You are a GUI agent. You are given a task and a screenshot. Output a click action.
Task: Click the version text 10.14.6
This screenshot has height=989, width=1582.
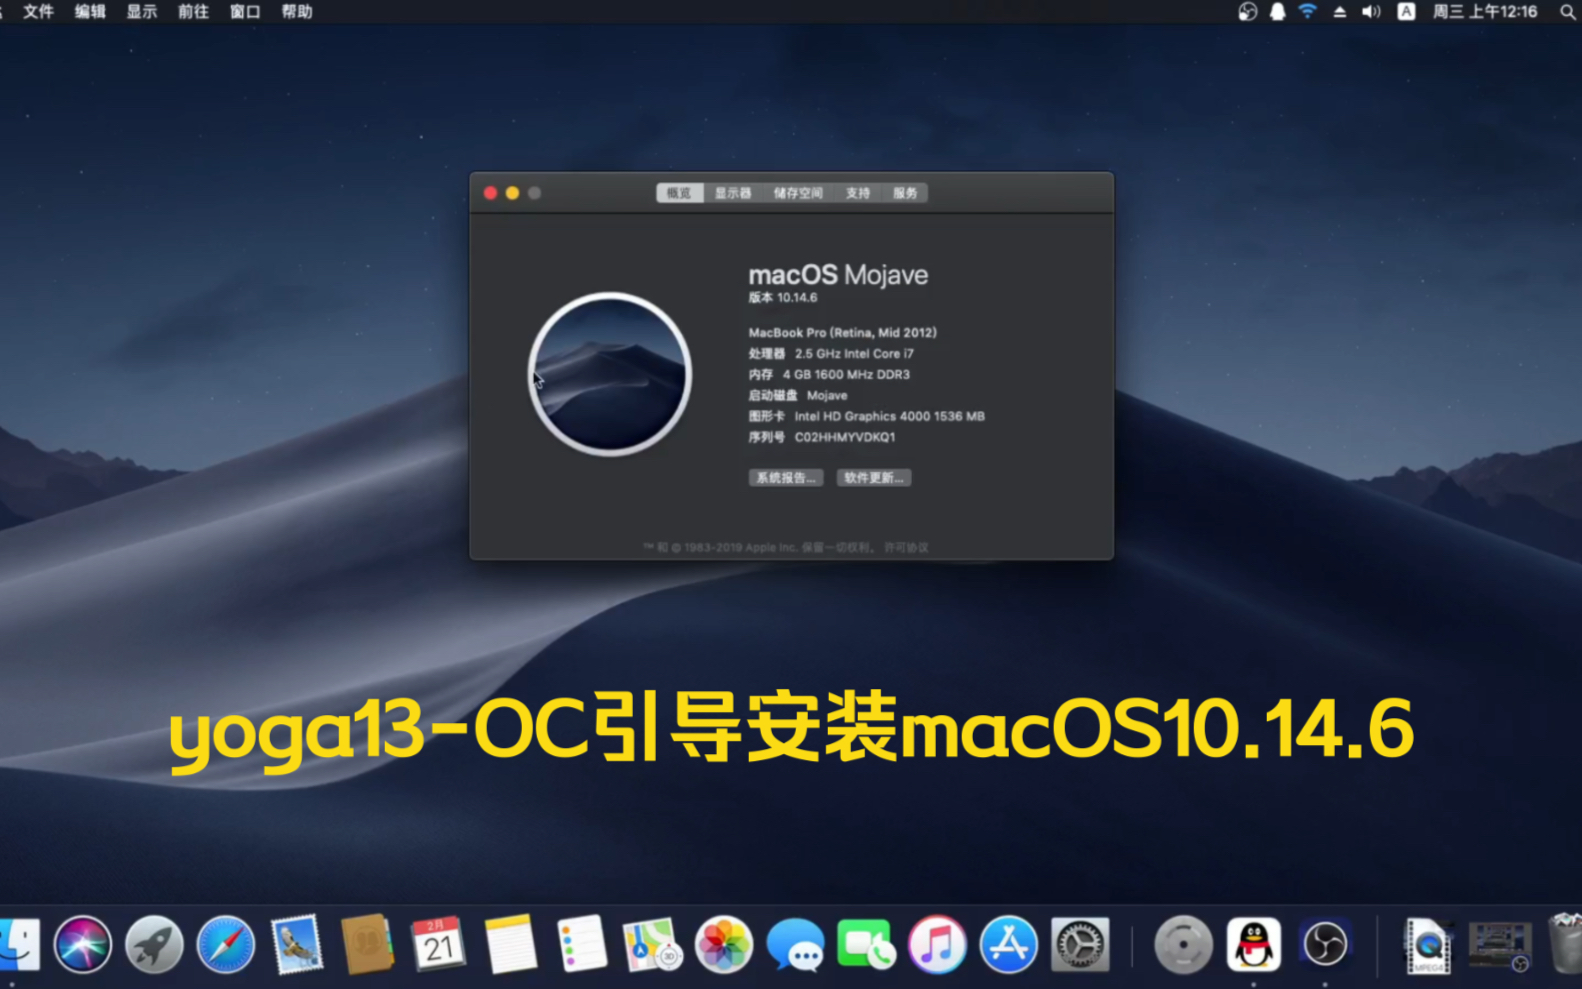tap(797, 298)
